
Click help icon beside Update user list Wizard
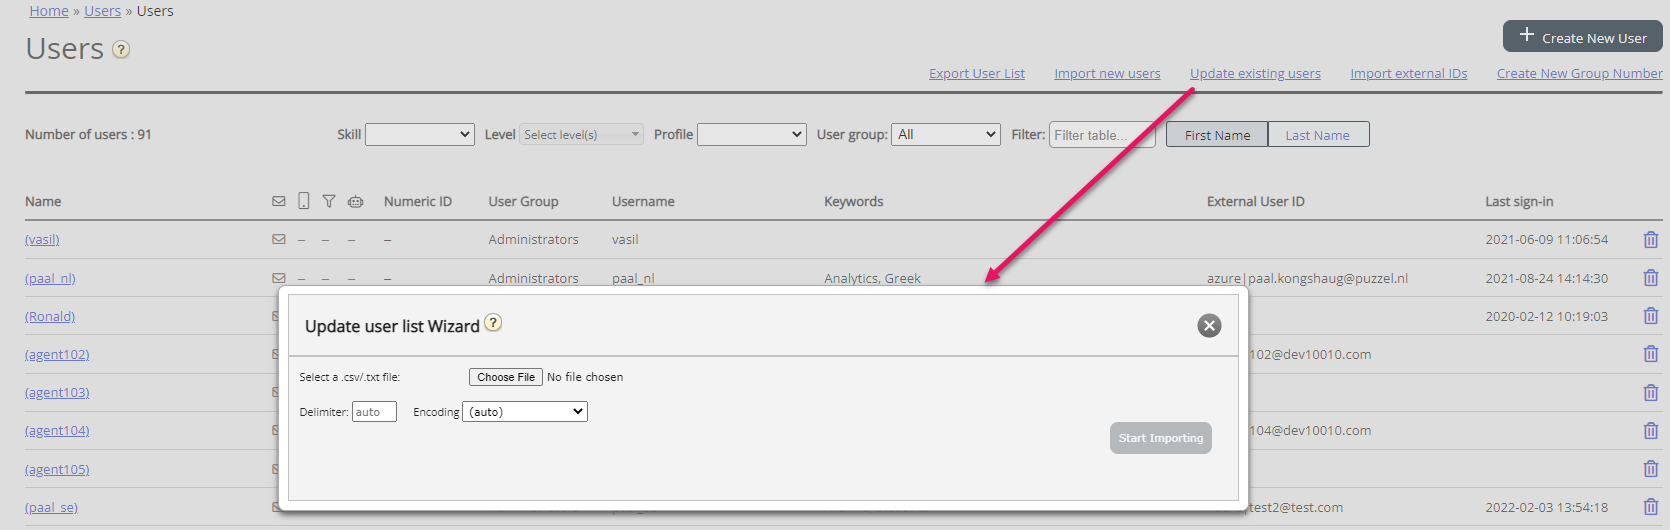pos(493,323)
